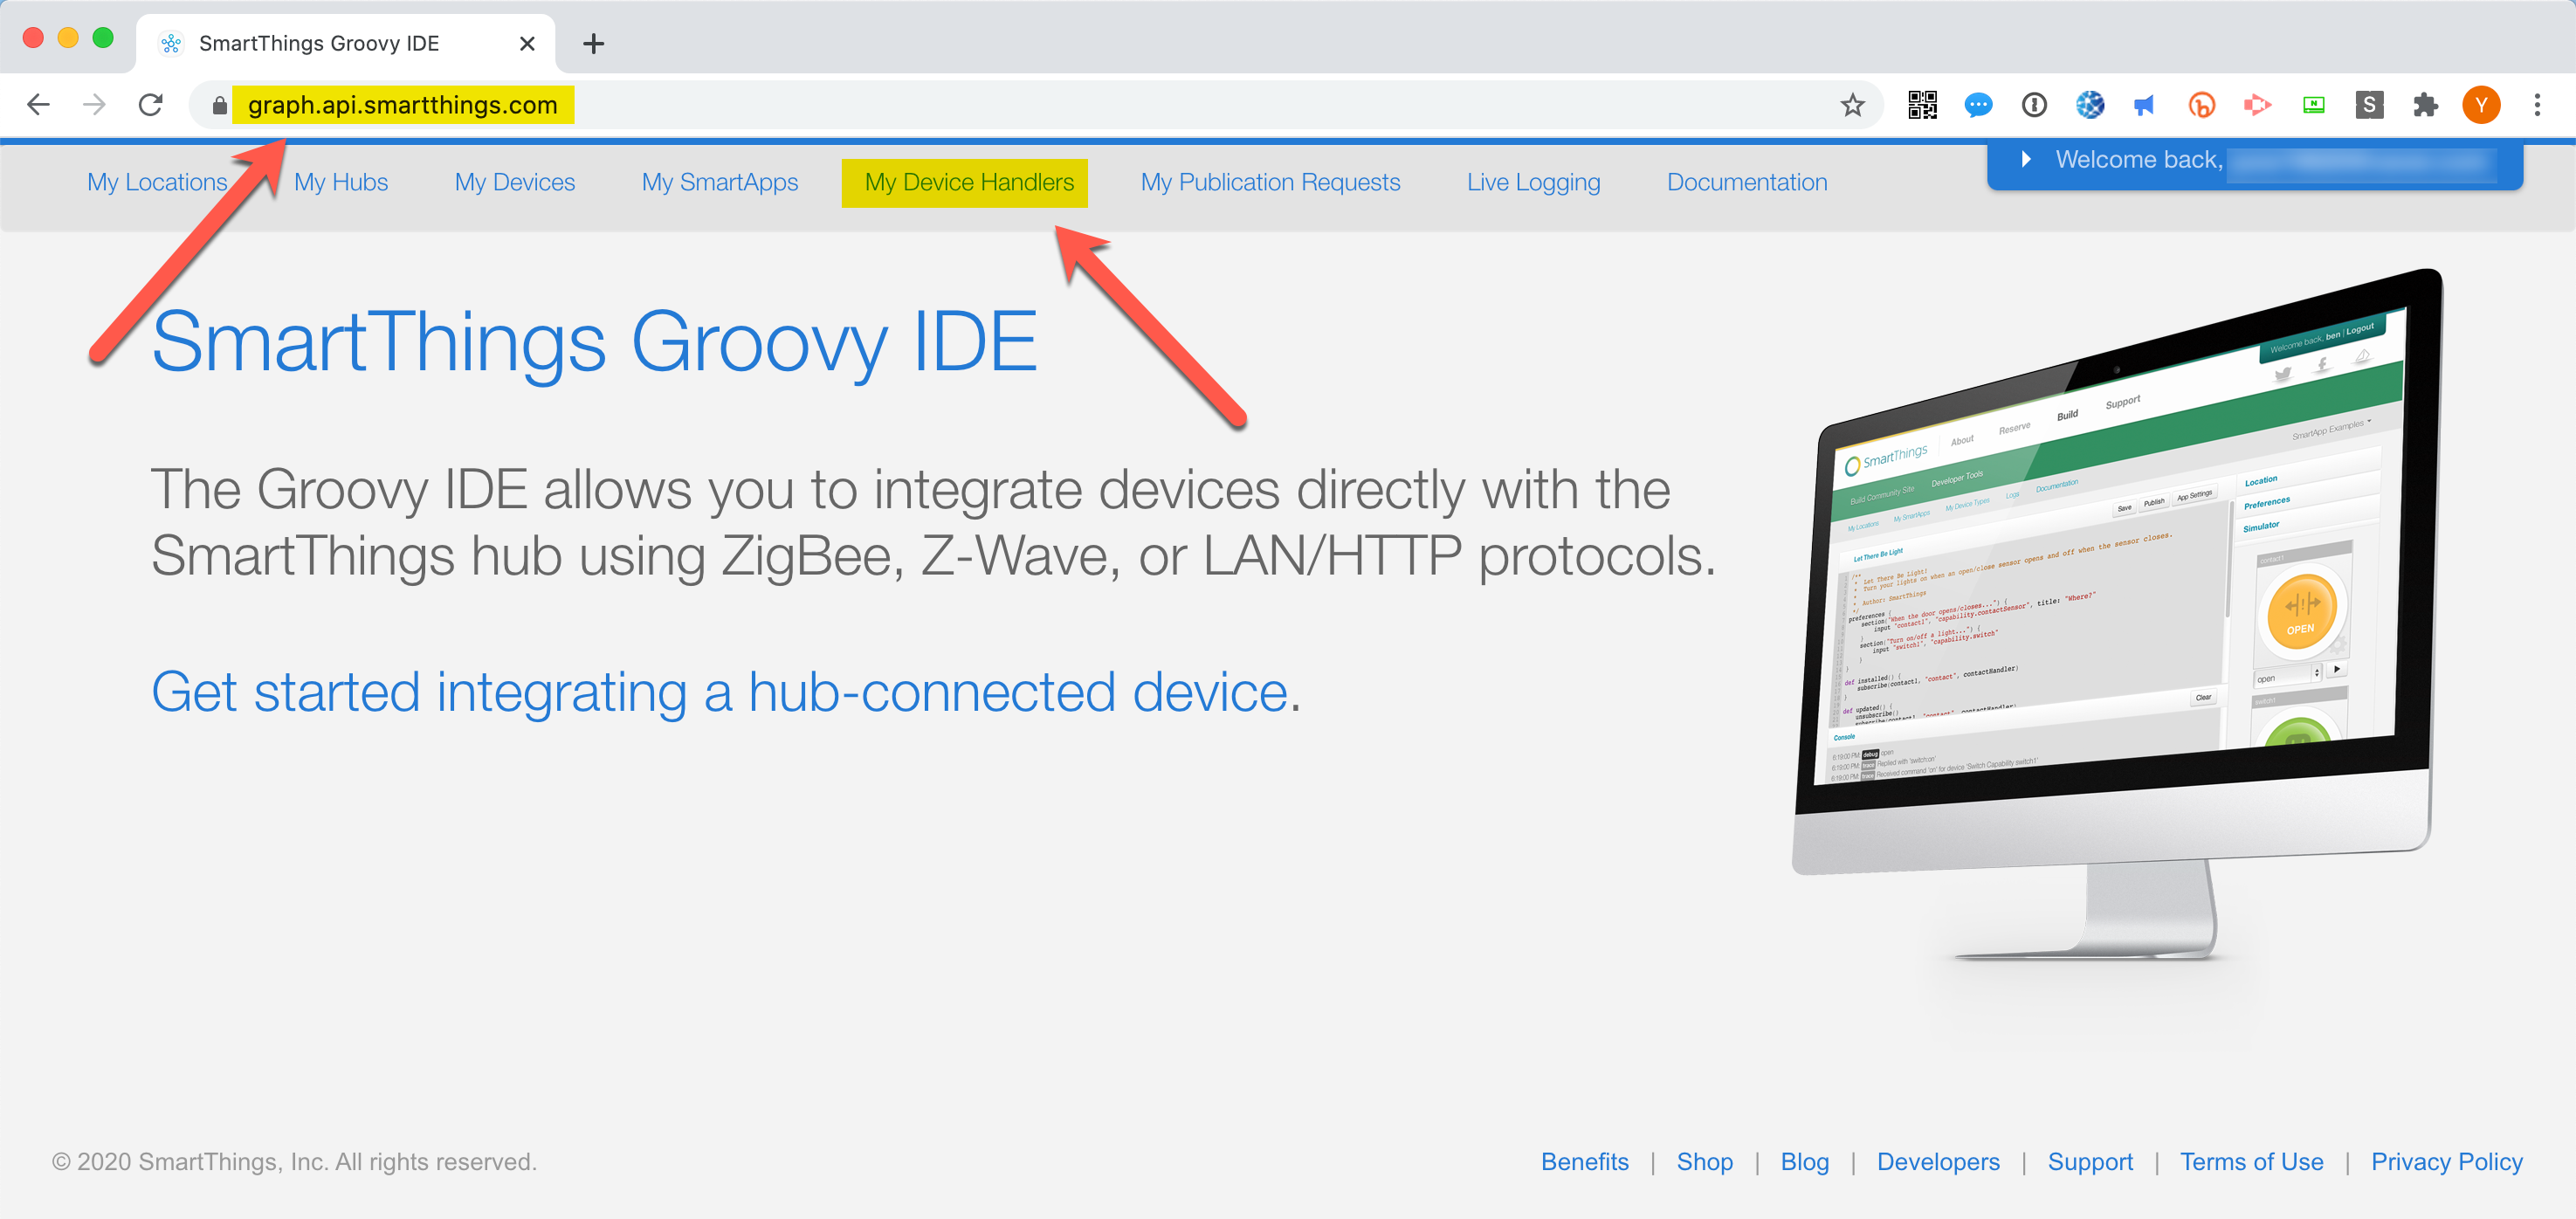Open the Developers footer link
The image size is (2576, 1219).
coord(1938,1162)
